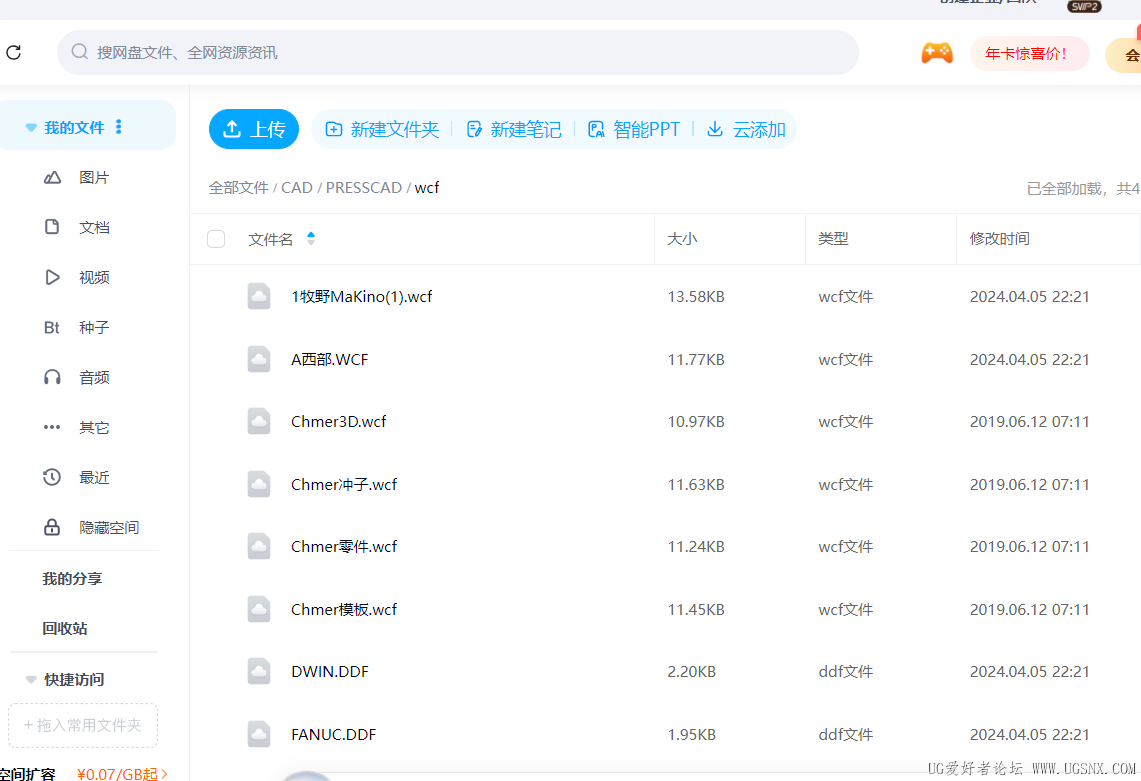
Task: Sort by 文件名 using the sort arrow
Action: coord(311,238)
